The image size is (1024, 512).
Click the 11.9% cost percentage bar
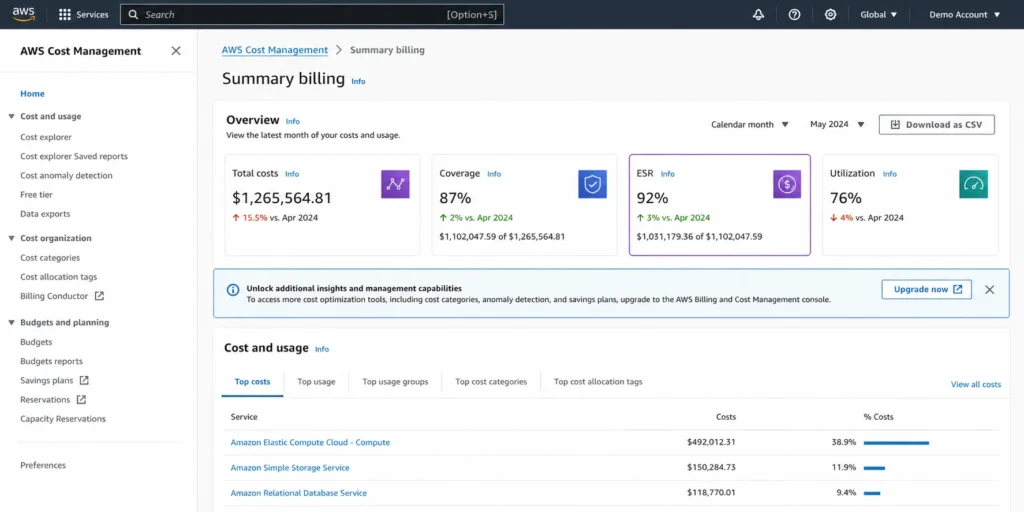point(874,468)
